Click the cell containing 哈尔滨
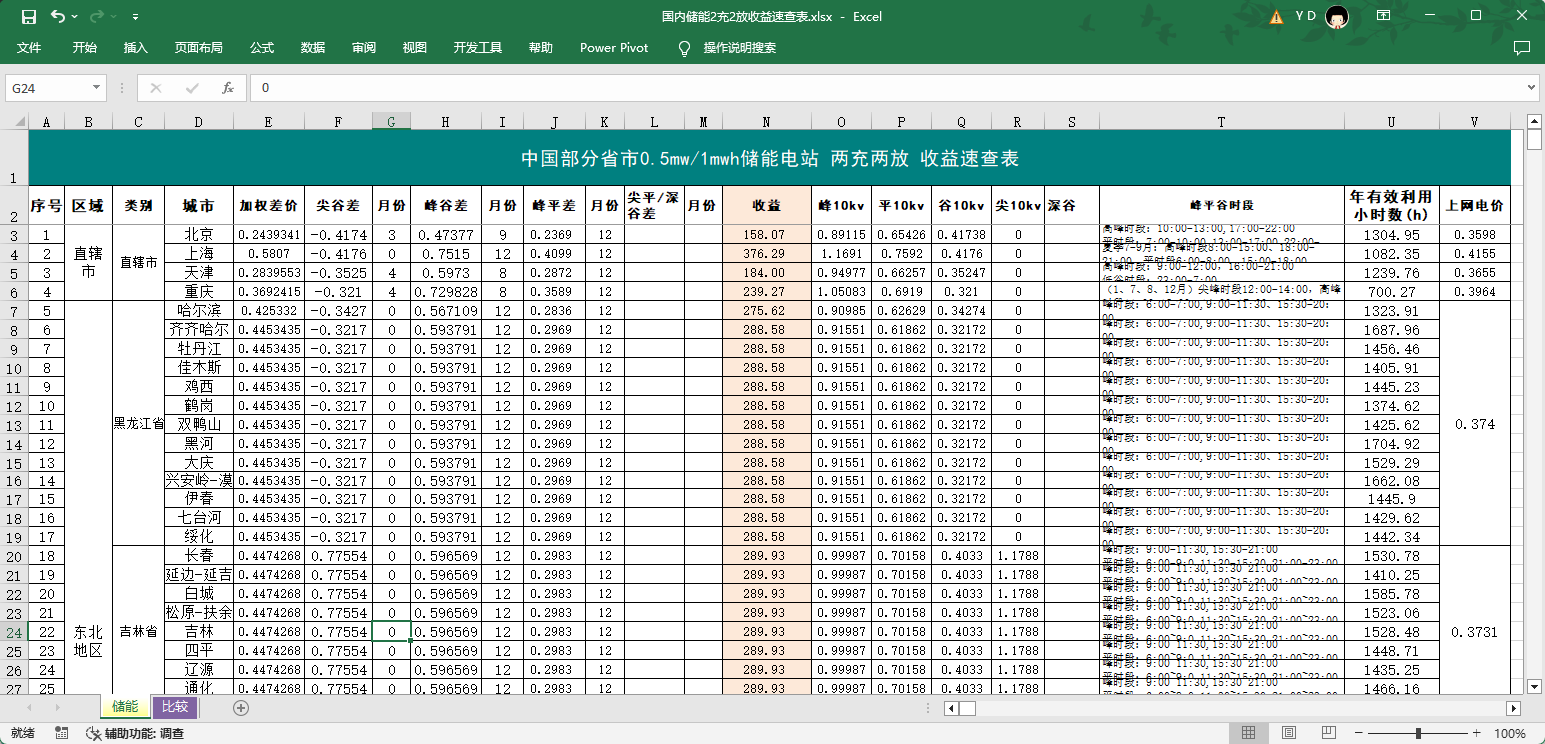This screenshot has width=1545, height=744. (x=198, y=311)
